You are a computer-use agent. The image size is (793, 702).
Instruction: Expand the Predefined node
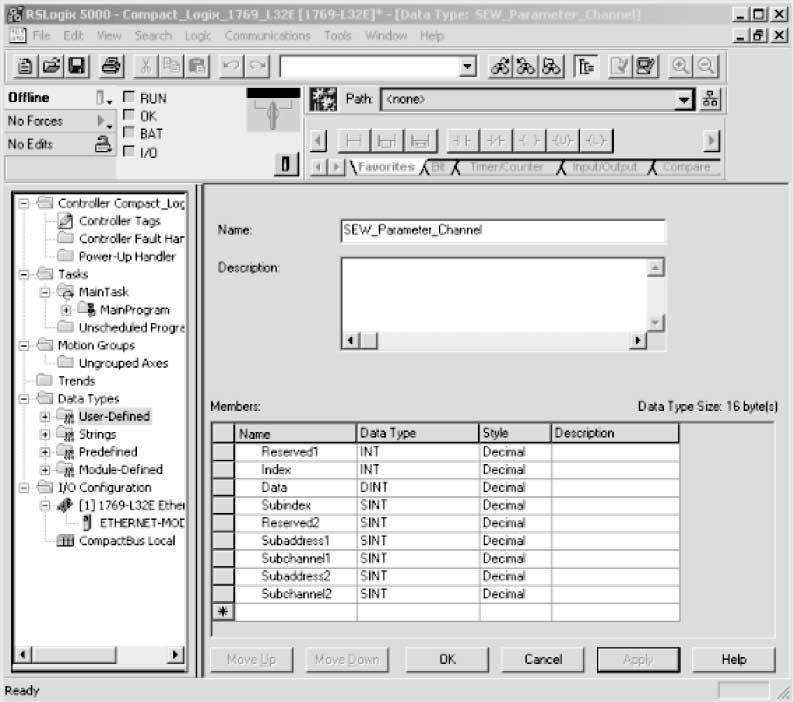tap(45, 452)
